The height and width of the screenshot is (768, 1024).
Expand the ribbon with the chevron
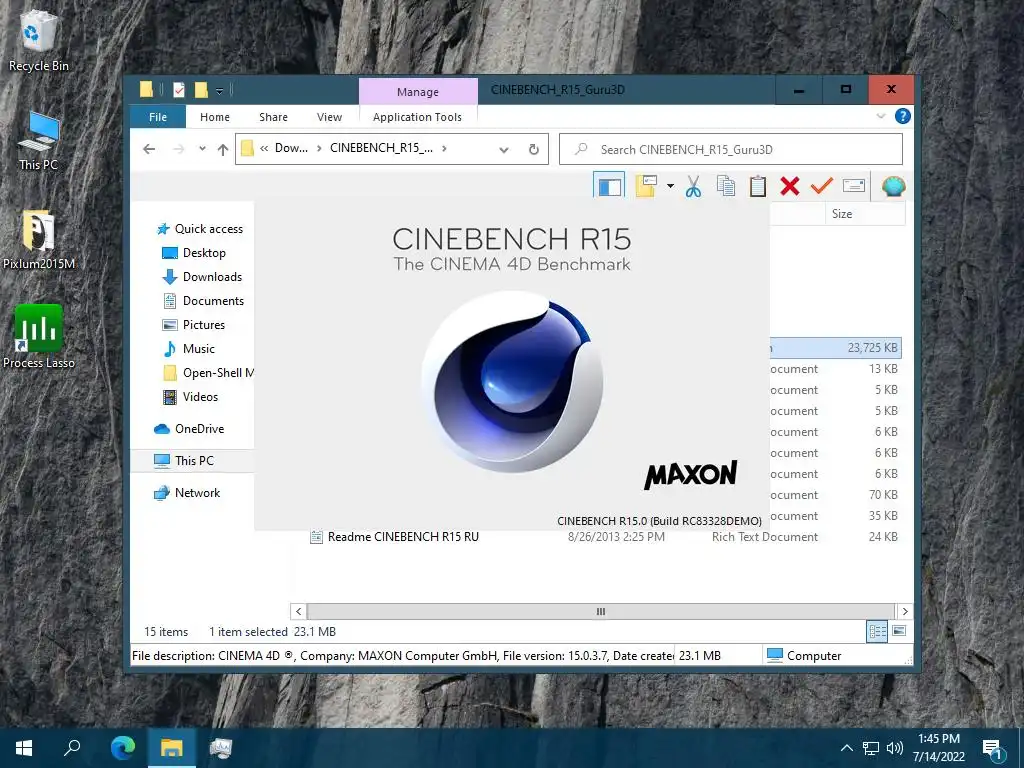tap(880, 116)
